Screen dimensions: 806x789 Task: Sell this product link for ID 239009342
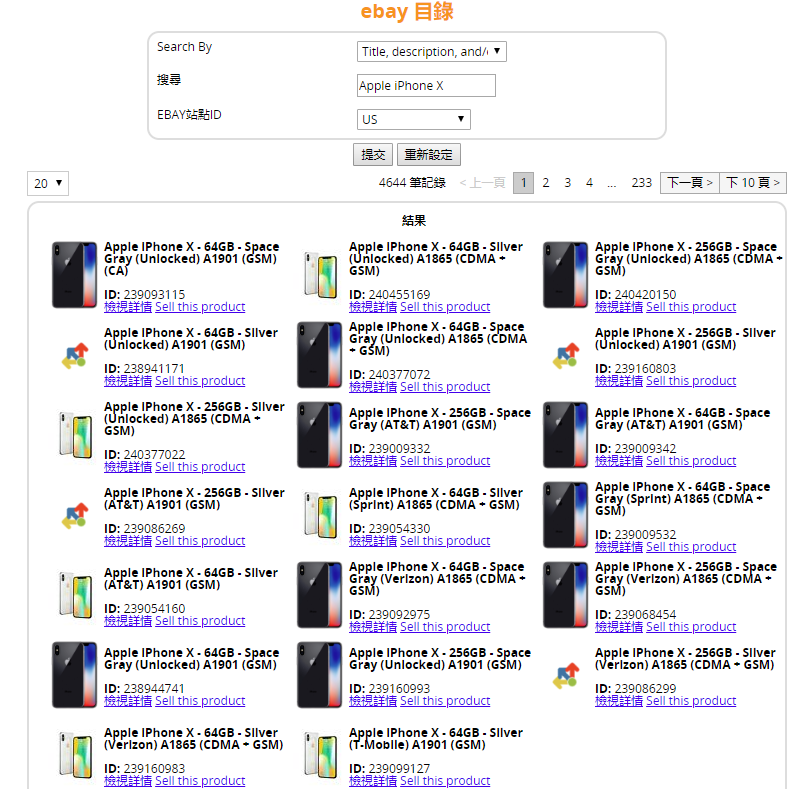[691, 461]
